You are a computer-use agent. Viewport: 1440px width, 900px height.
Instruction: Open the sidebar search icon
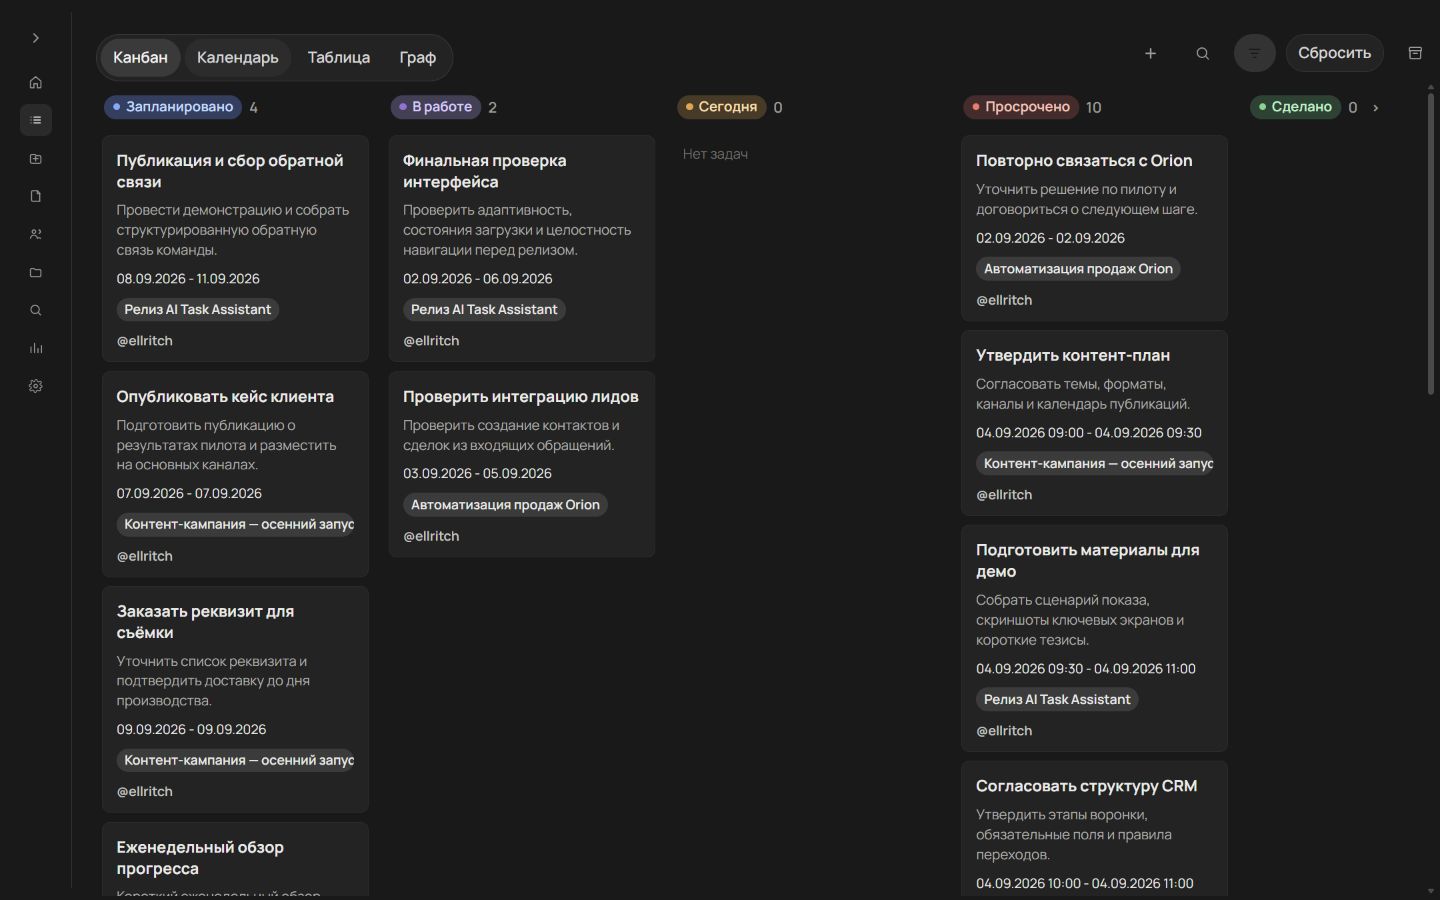point(36,310)
